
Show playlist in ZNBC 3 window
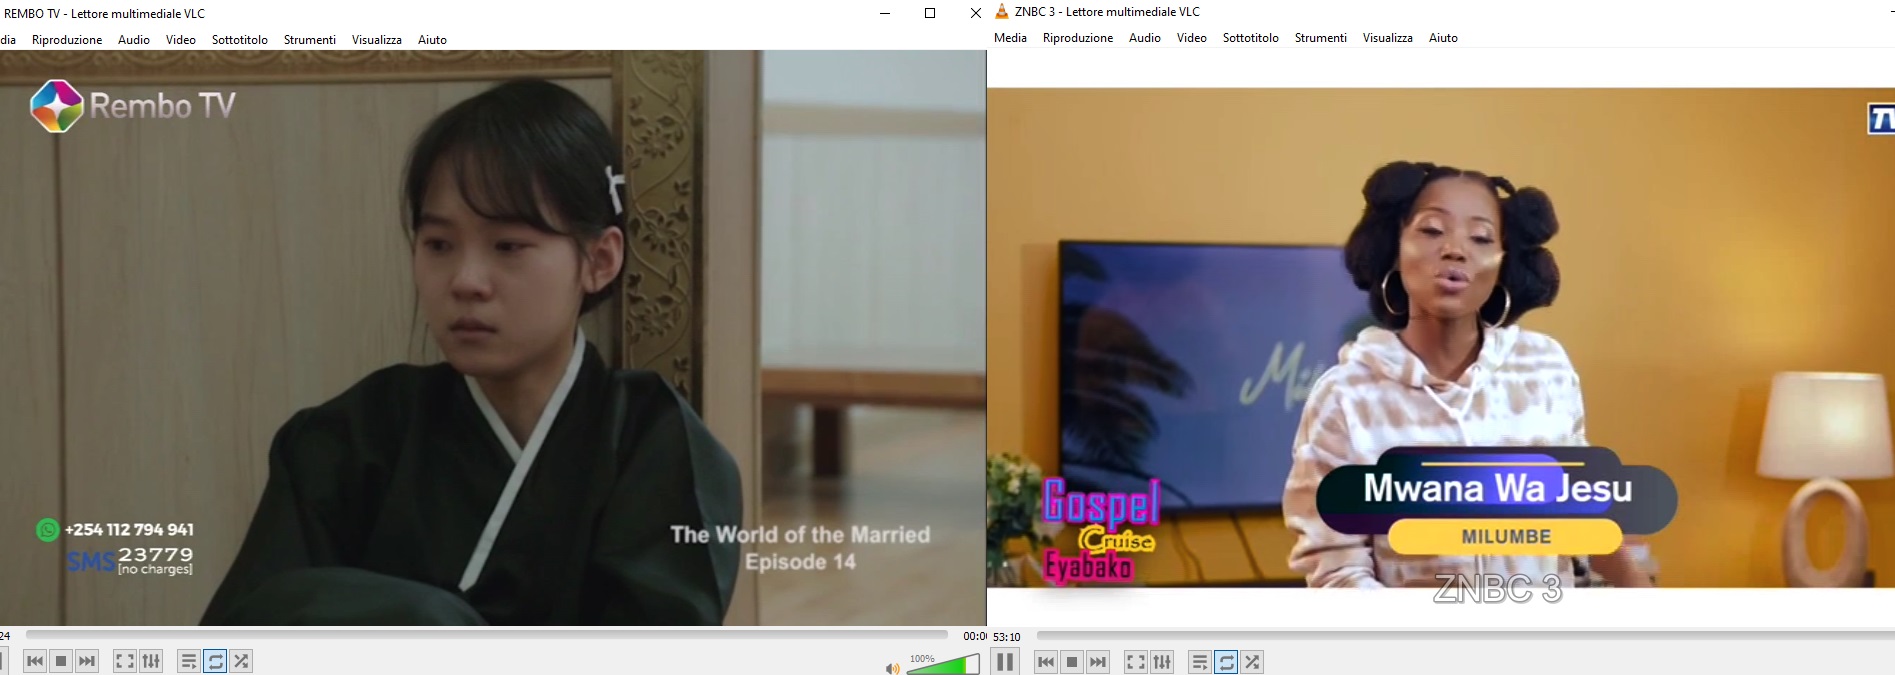[x=1200, y=662]
